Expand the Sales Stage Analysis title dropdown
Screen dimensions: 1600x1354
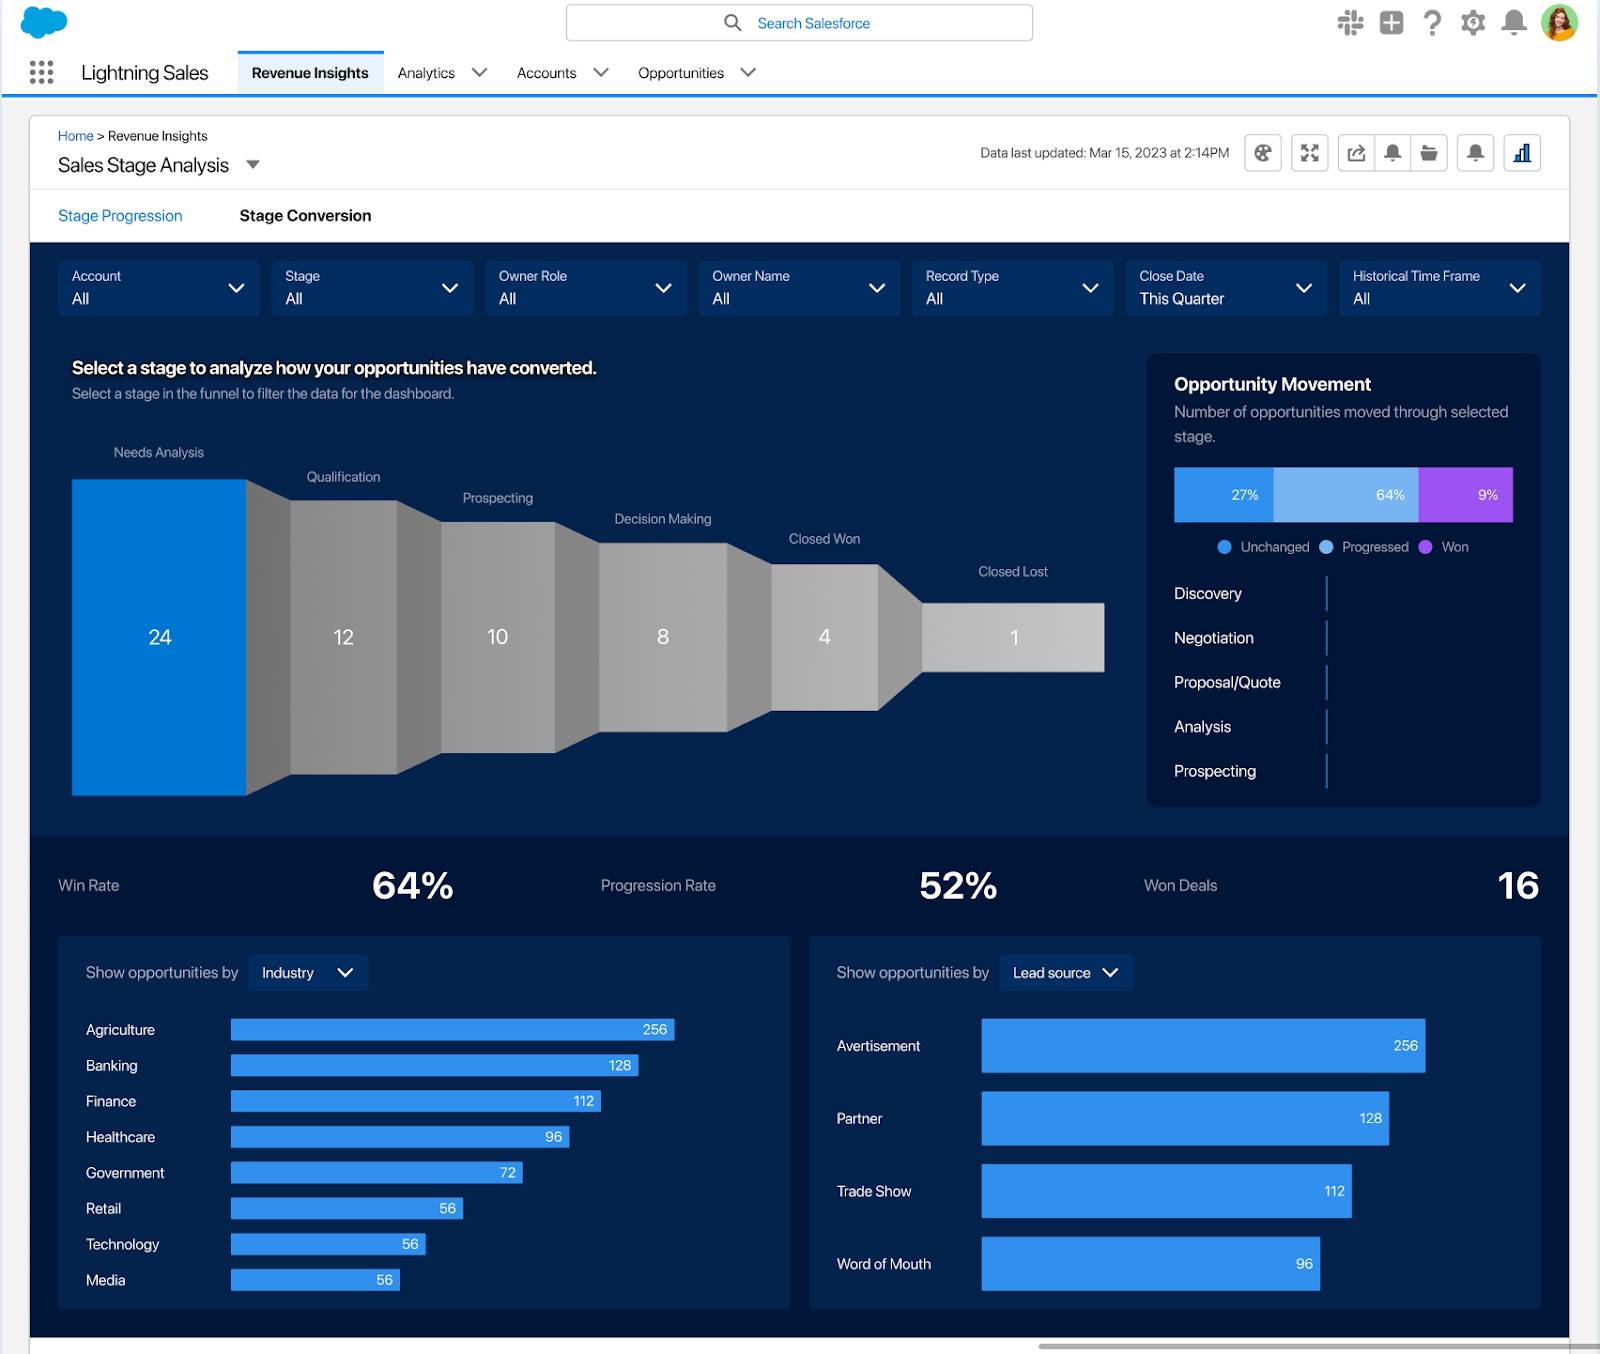click(x=253, y=165)
